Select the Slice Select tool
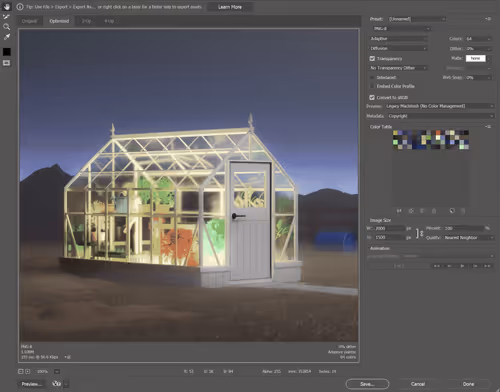This screenshot has width=500, height=392. click(x=6, y=16)
